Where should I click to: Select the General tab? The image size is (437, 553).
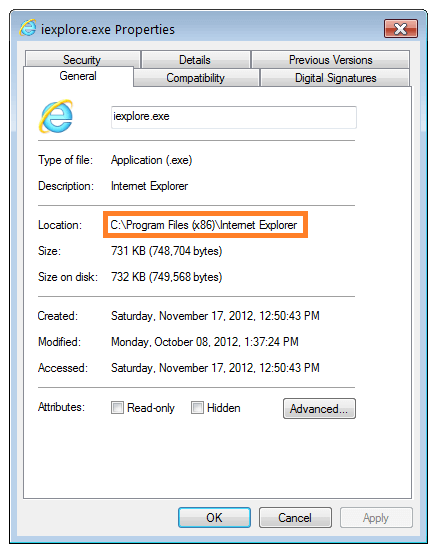pyautogui.click(x=78, y=76)
